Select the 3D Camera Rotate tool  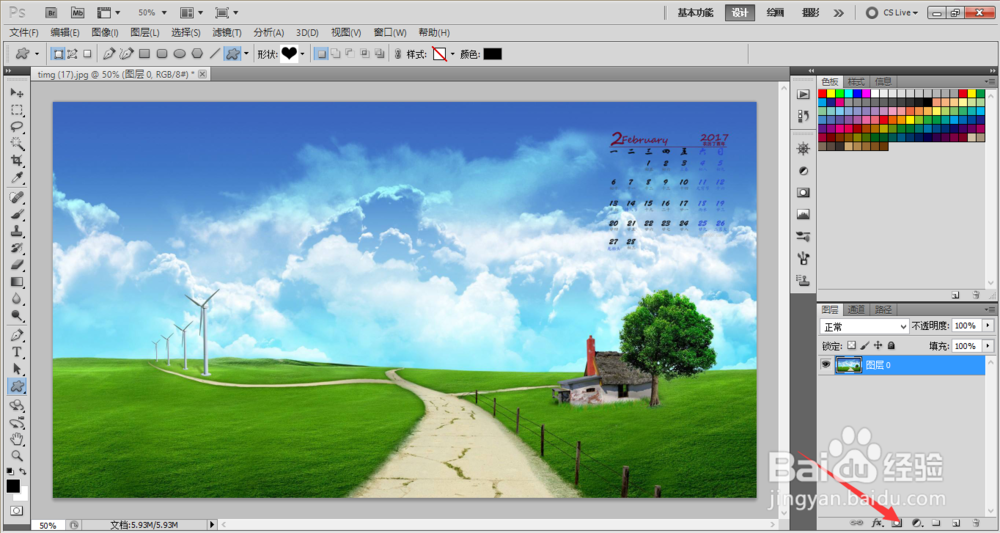click(17, 423)
